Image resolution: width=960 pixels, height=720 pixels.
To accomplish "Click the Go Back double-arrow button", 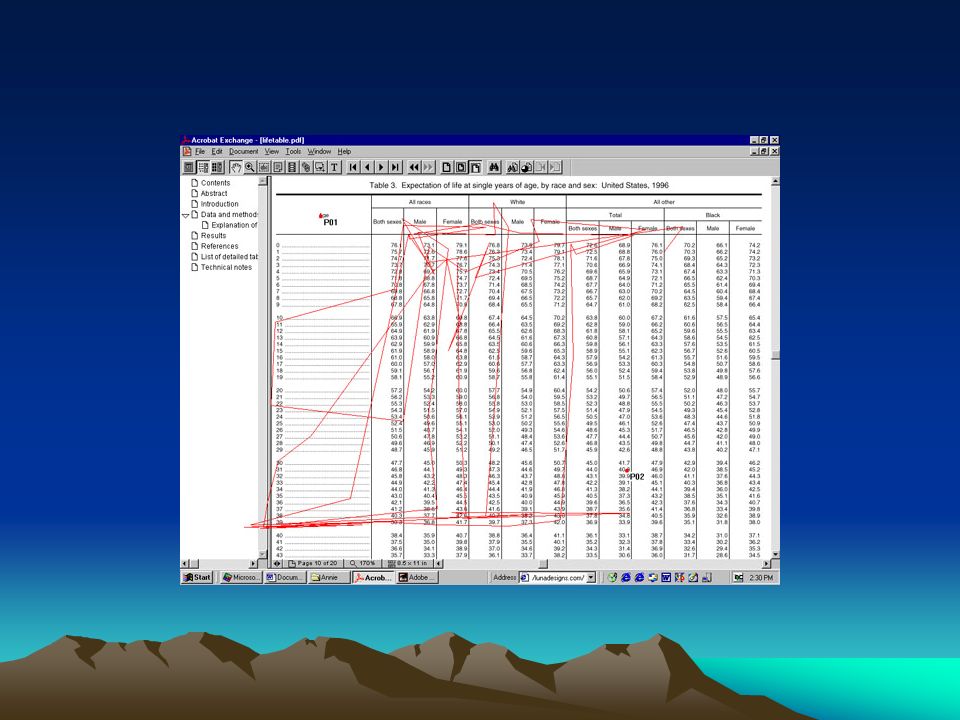I will click(414, 167).
